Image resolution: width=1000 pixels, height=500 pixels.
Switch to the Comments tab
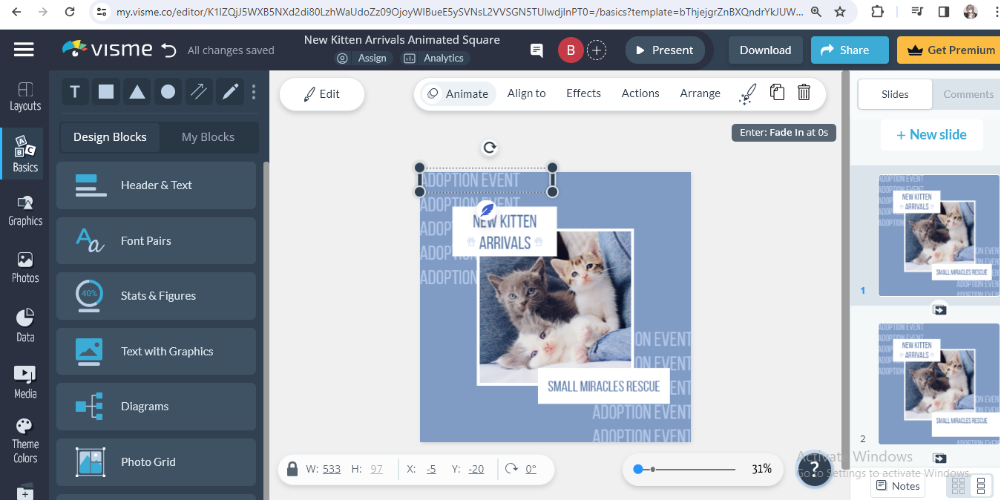[968, 94]
